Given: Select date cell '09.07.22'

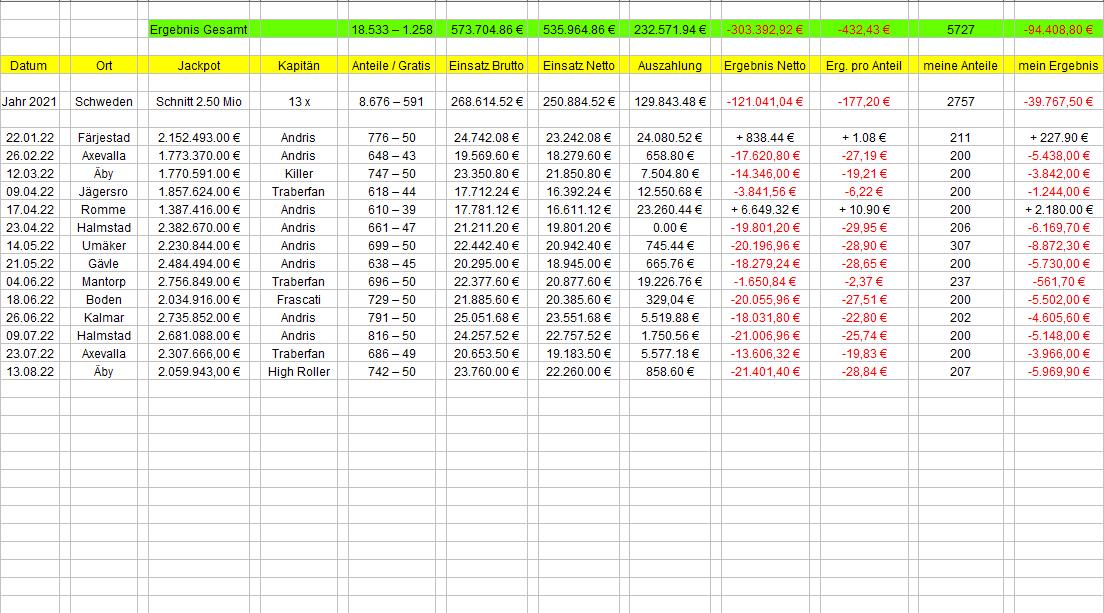Looking at the screenshot, I should tap(30, 336).
